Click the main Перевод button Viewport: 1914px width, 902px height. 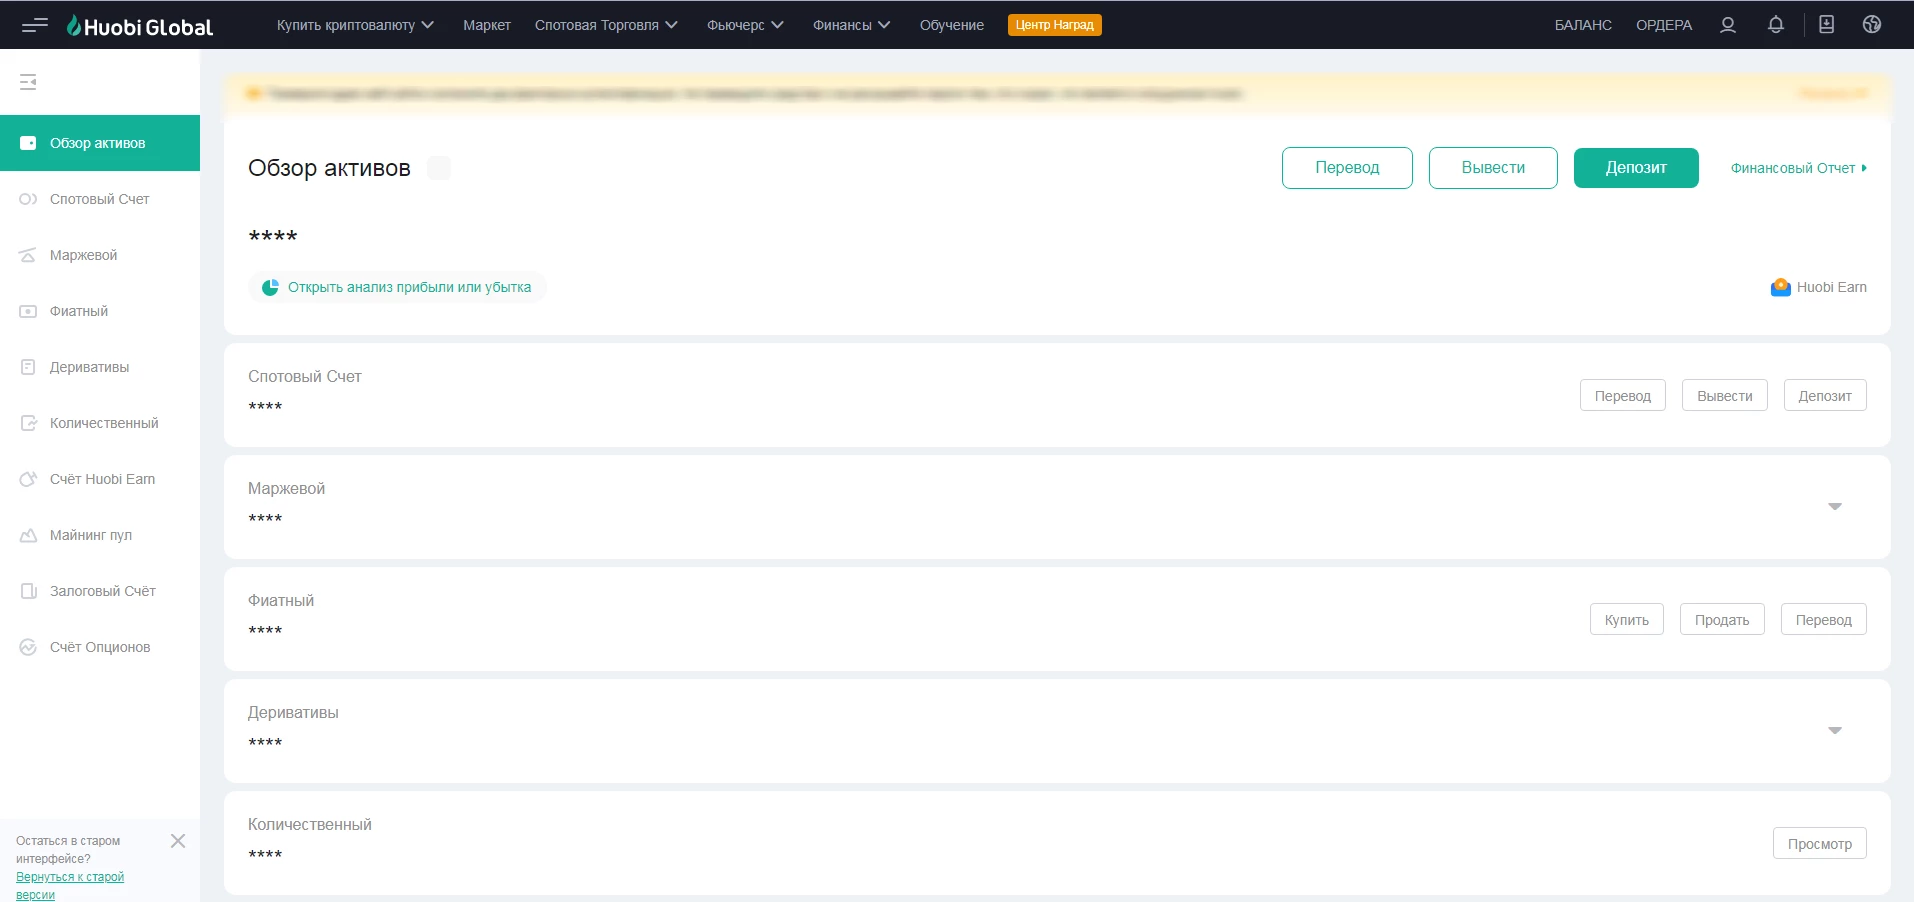point(1347,168)
